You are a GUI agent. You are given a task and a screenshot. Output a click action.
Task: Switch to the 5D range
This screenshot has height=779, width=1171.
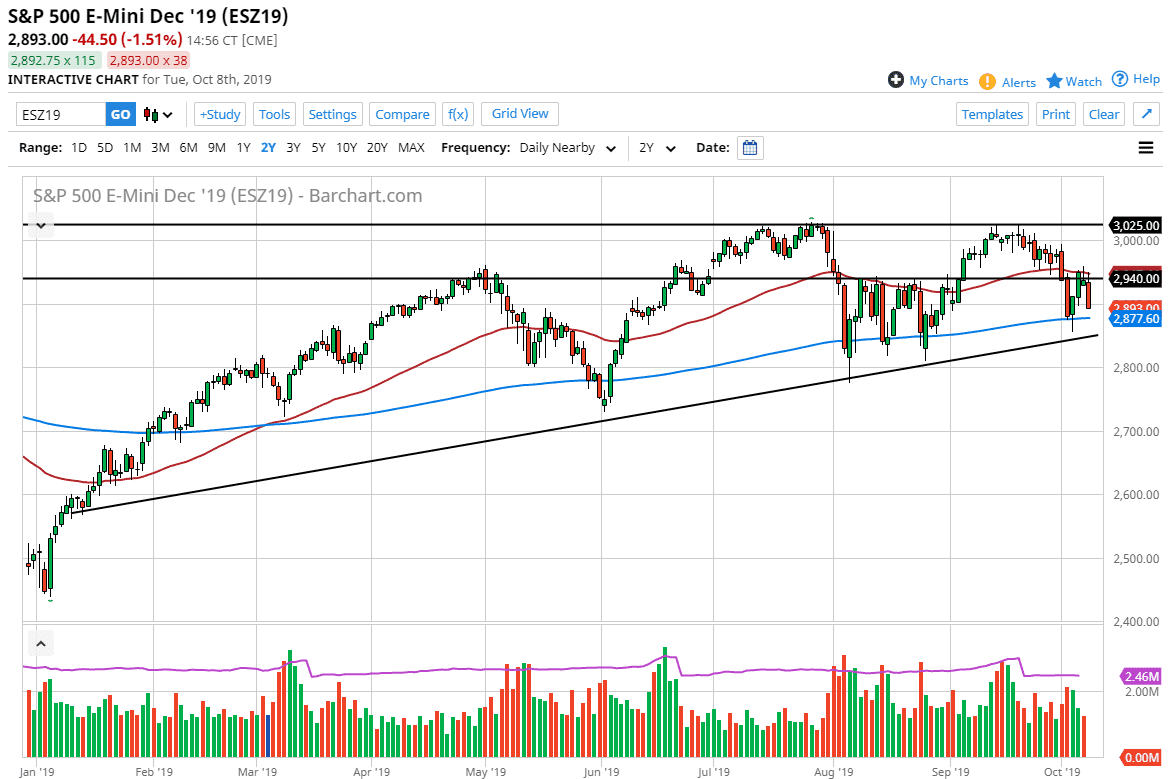pyautogui.click(x=104, y=147)
